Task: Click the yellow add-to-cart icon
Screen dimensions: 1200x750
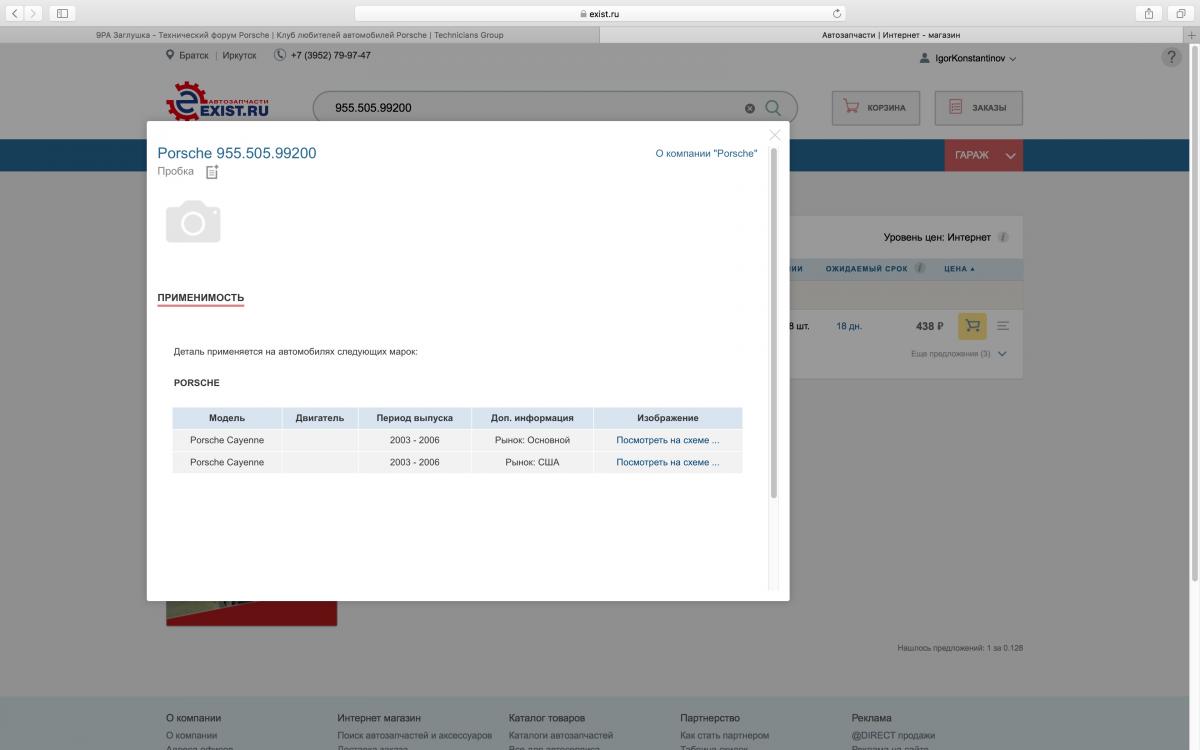Action: click(971, 326)
